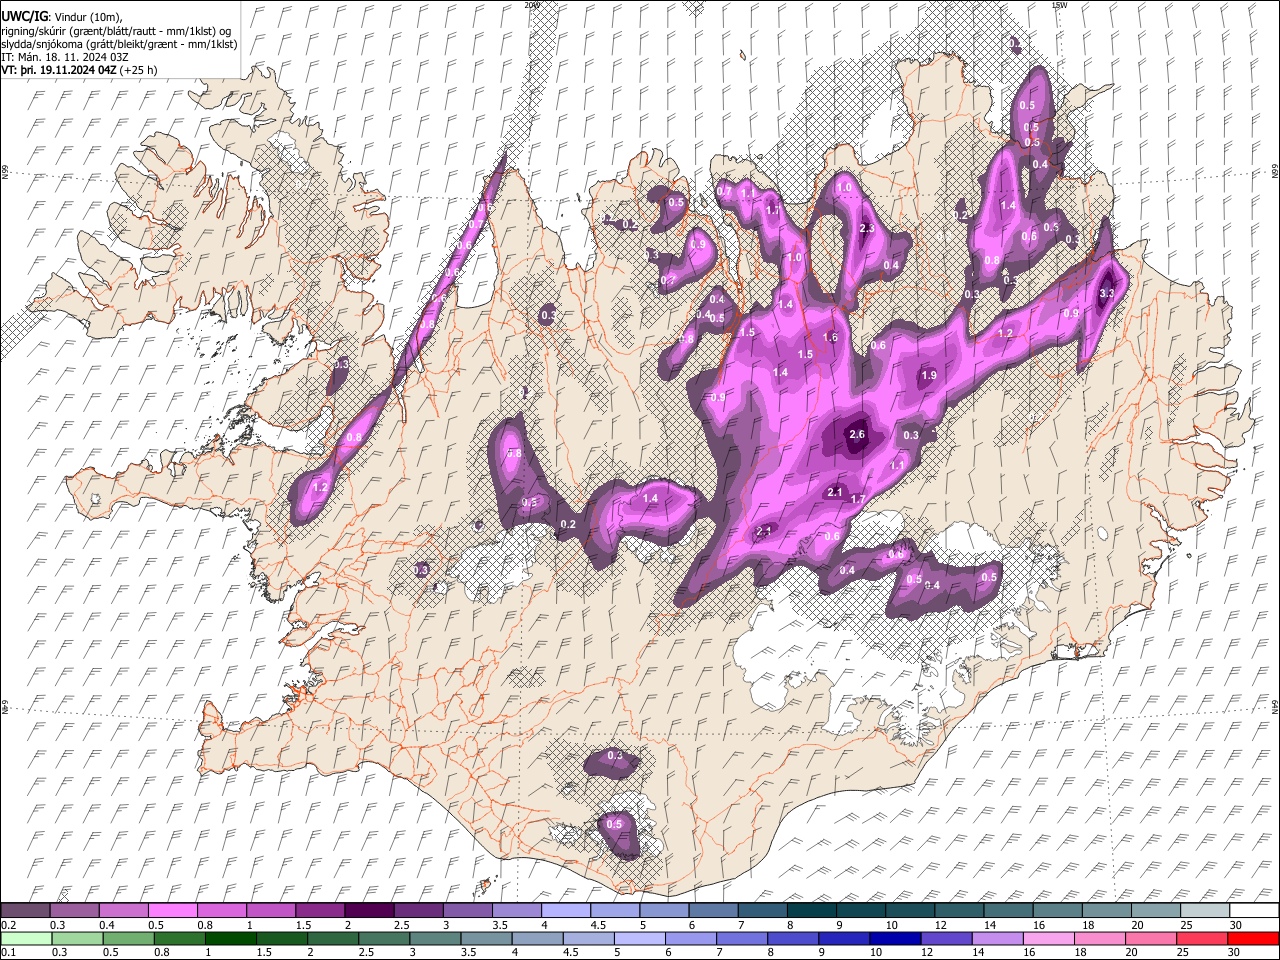Screen dimensions: 1280x960
Task: Pick the dark mauve 0.2–0.3 snow legend swatch
Action: pyautogui.click(x=26, y=911)
